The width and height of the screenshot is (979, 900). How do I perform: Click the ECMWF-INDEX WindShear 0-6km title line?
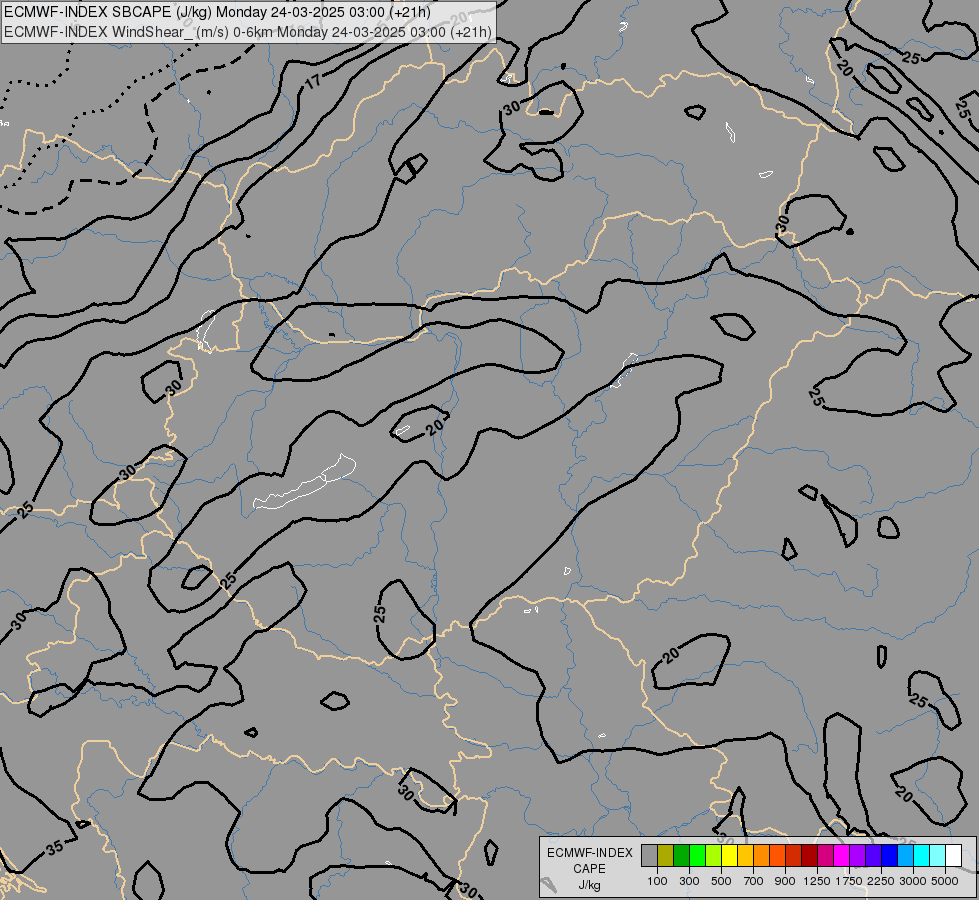(x=248, y=32)
